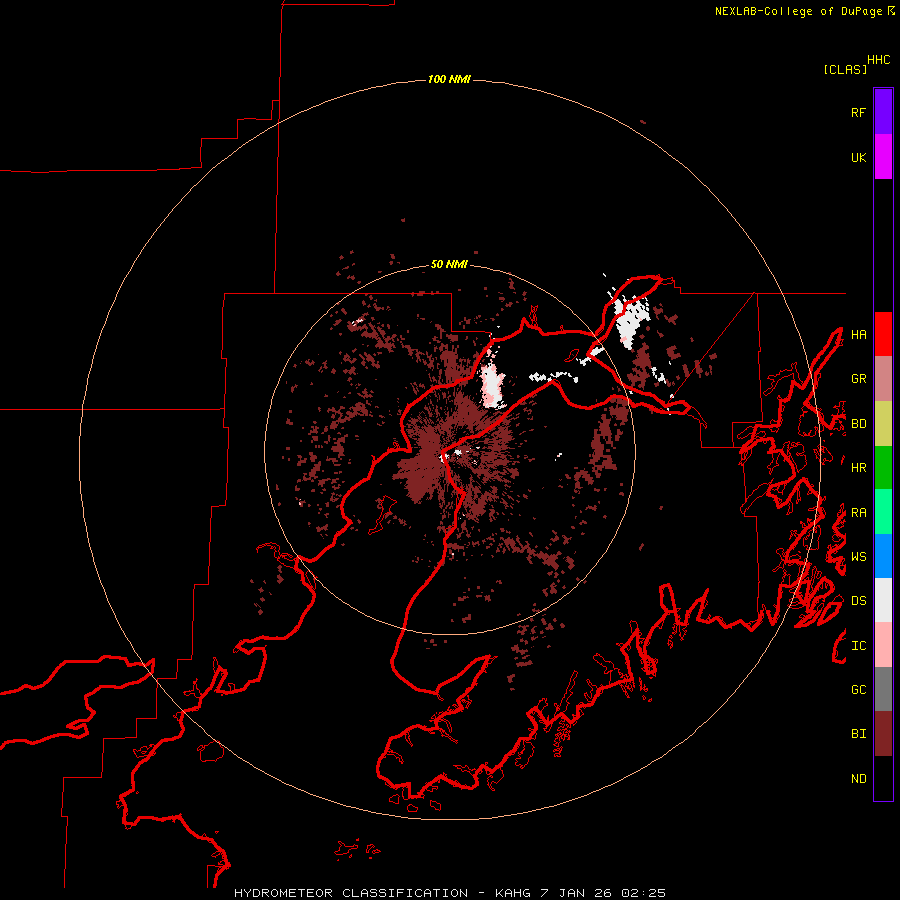900x900 pixels.
Task: Click the BD legend label
Action: coord(858,424)
